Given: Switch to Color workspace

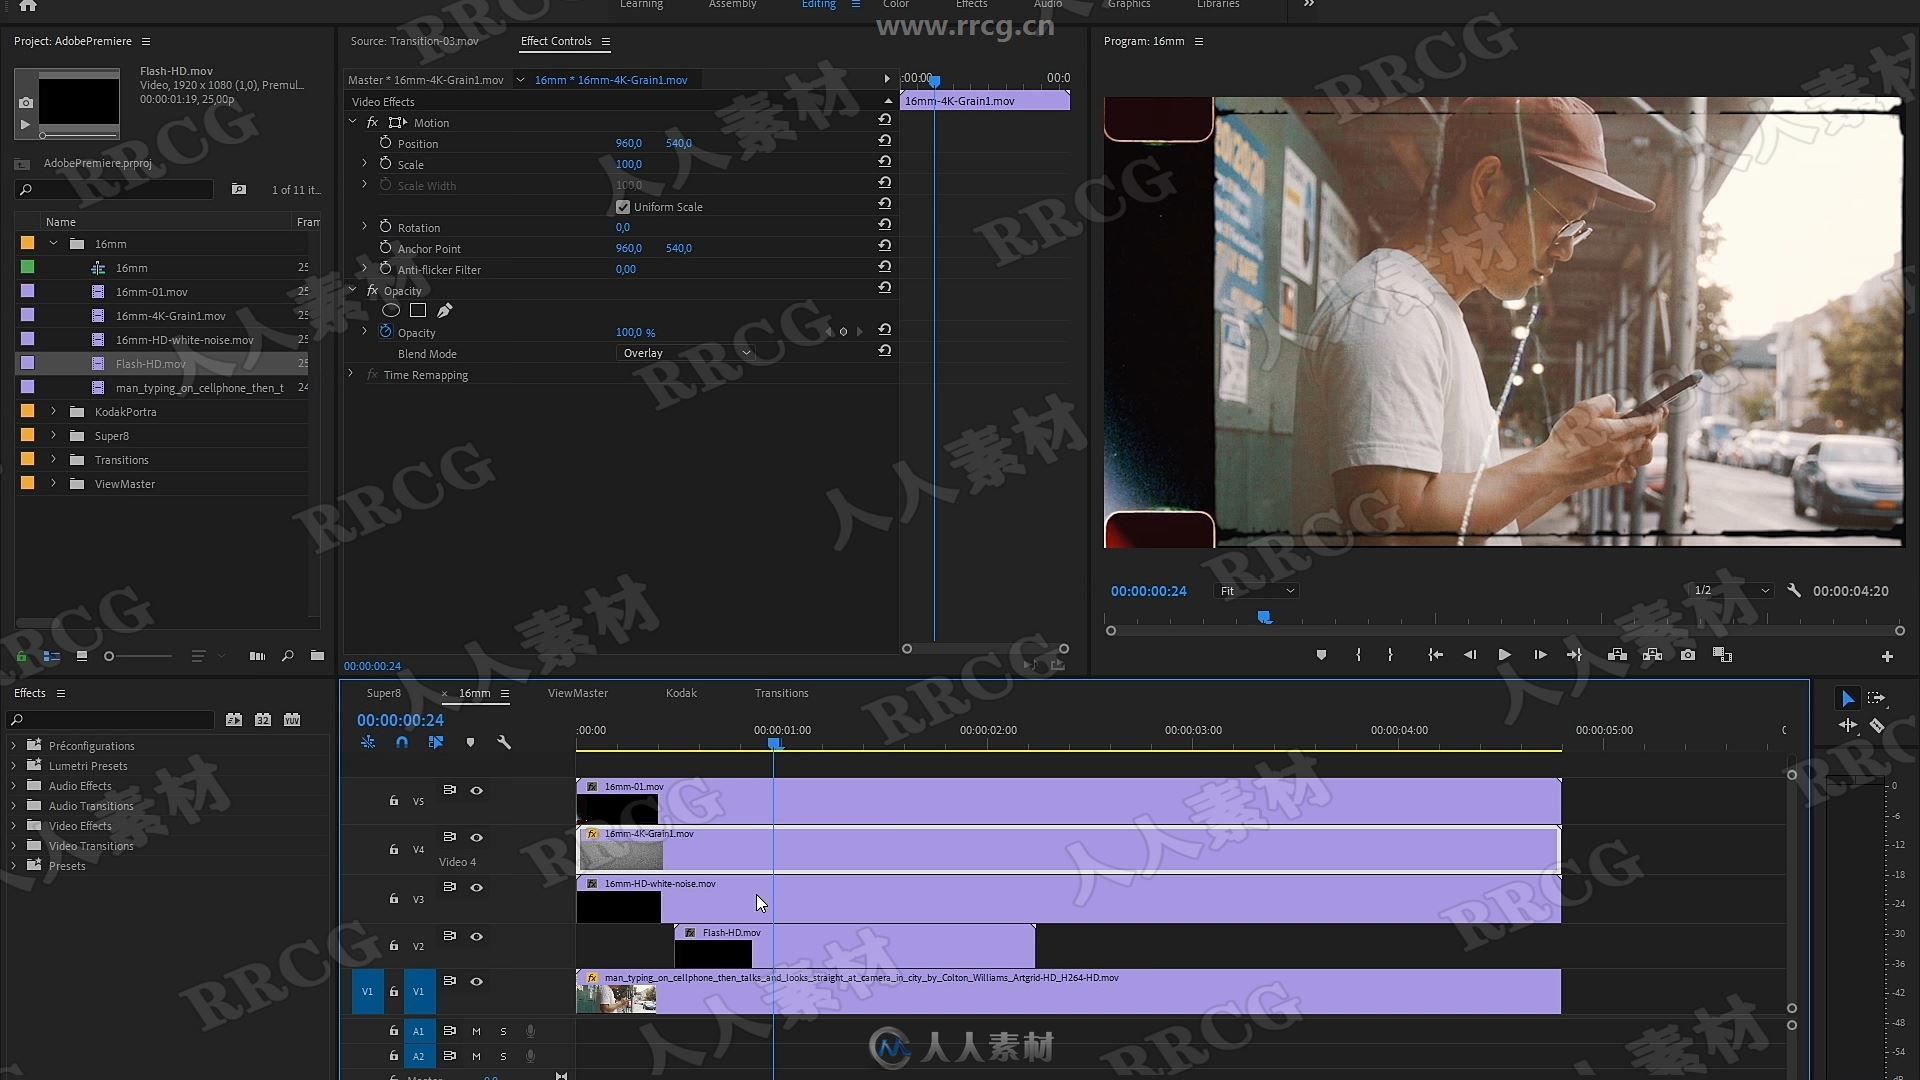Looking at the screenshot, I should tap(896, 5).
